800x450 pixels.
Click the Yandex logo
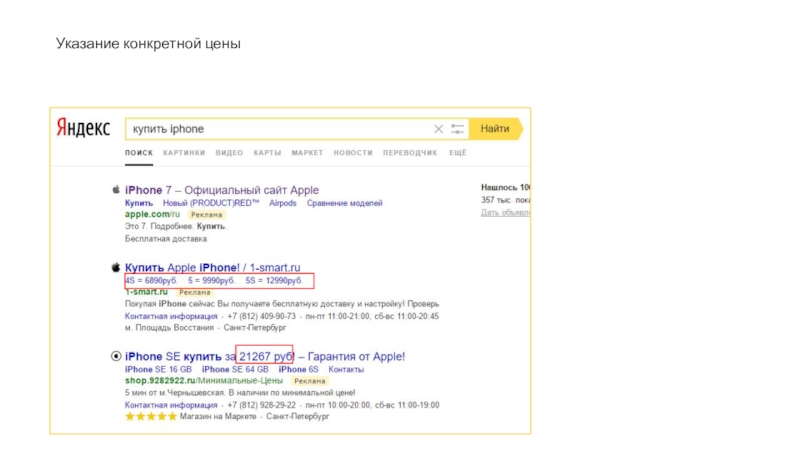point(83,129)
